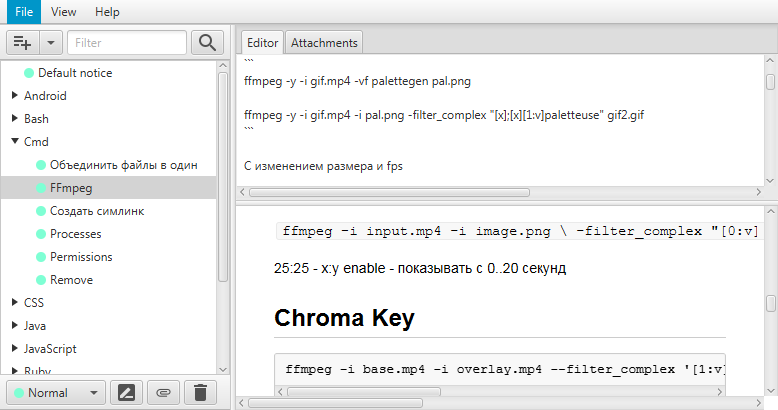Click the green status dot beside FFmpeg
Screen dimensions: 778x410
click(x=41, y=188)
